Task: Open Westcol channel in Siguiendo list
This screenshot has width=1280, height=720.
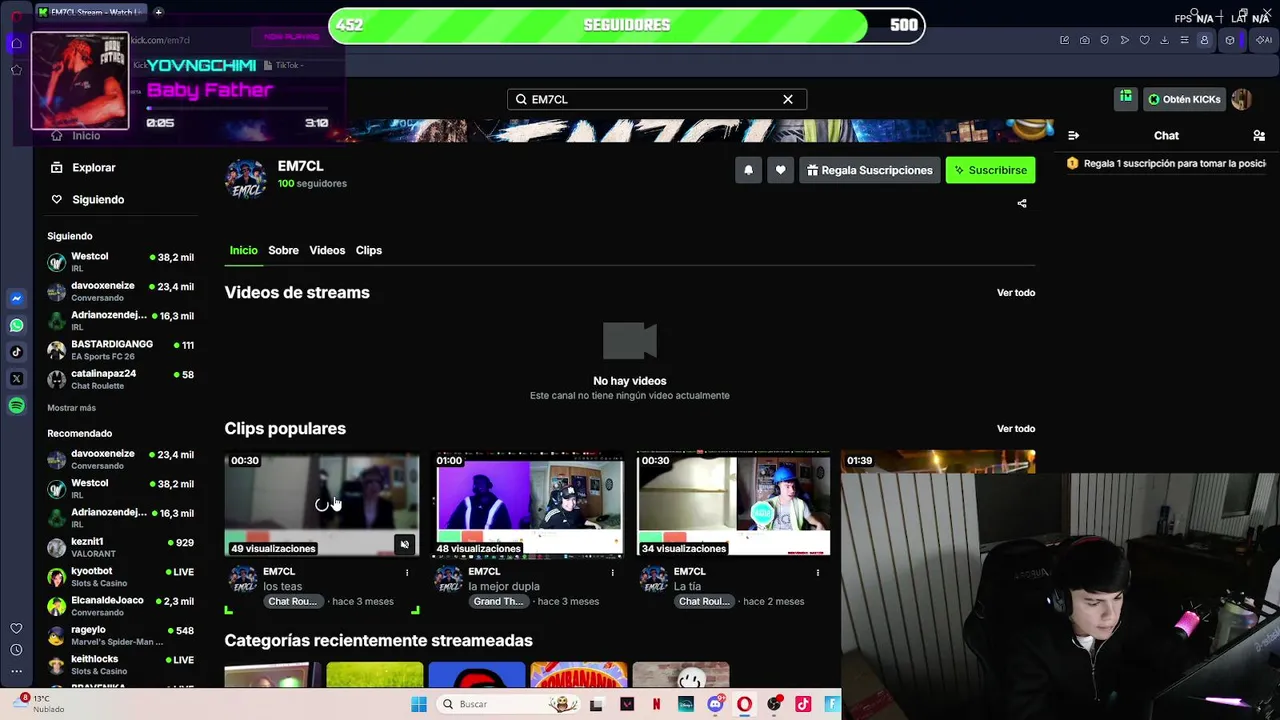Action: click(x=120, y=262)
